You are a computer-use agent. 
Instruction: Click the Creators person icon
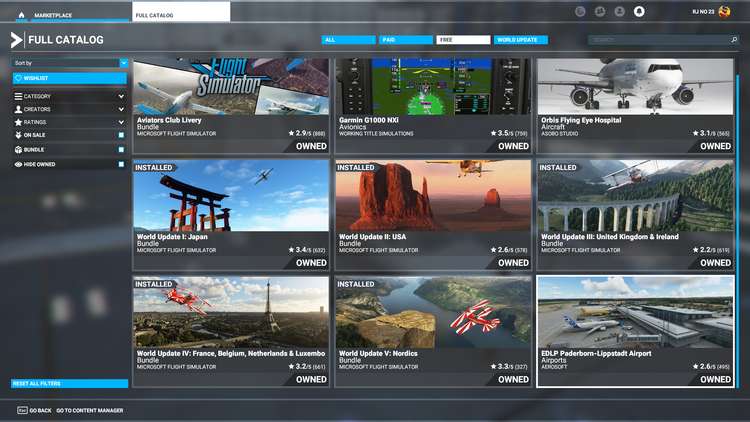point(18,109)
